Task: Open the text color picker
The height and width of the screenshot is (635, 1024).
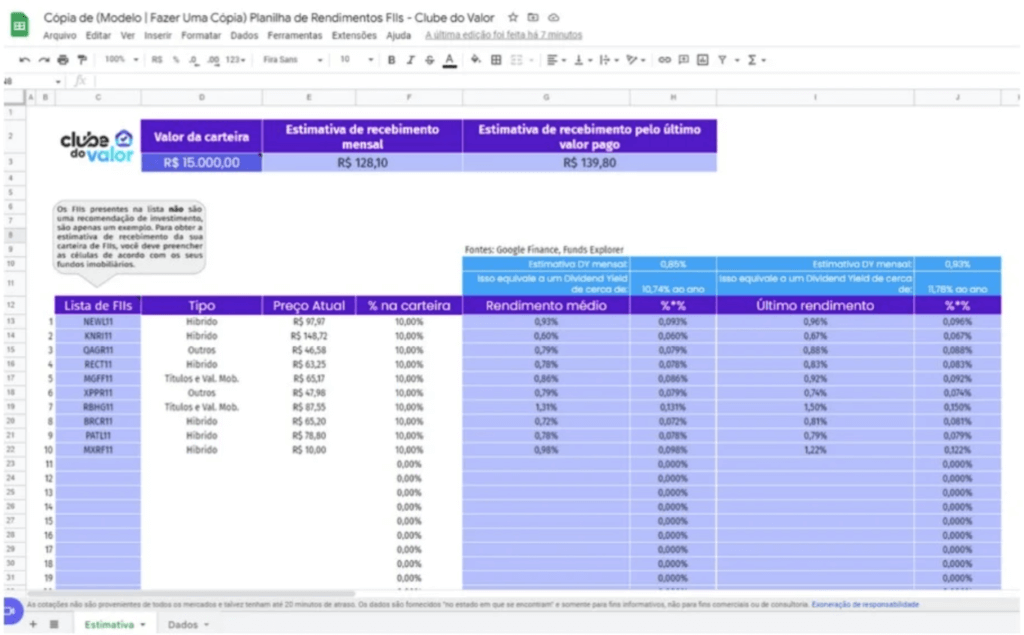Action: [x=449, y=60]
